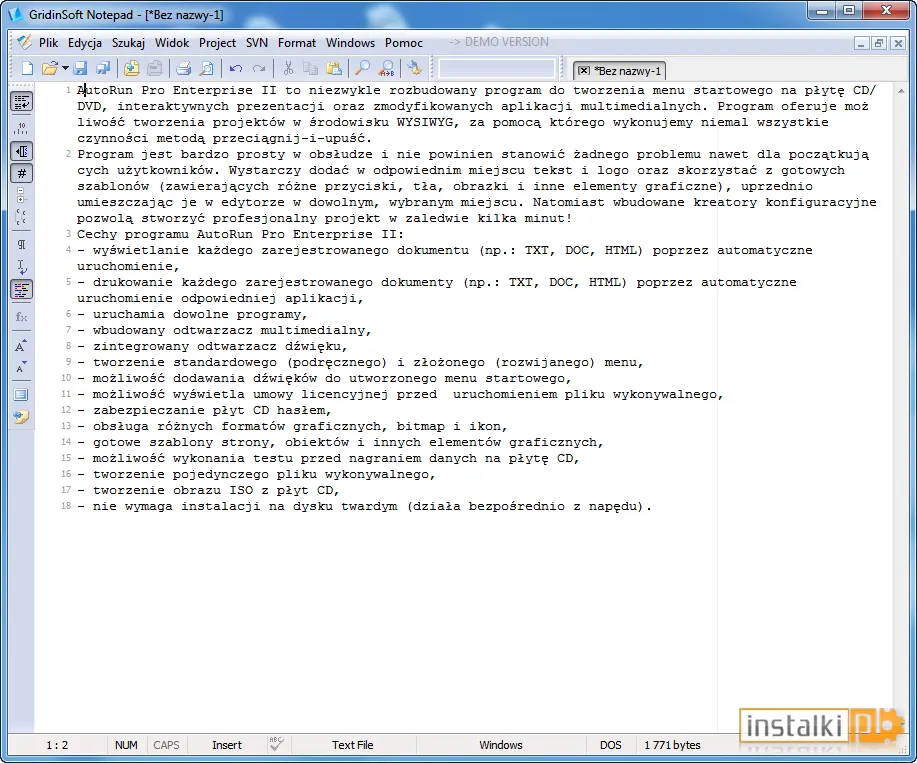Click the blue list panel sidebar icon
Image resolution: width=917 pixels, height=763 pixels.
click(x=21, y=395)
